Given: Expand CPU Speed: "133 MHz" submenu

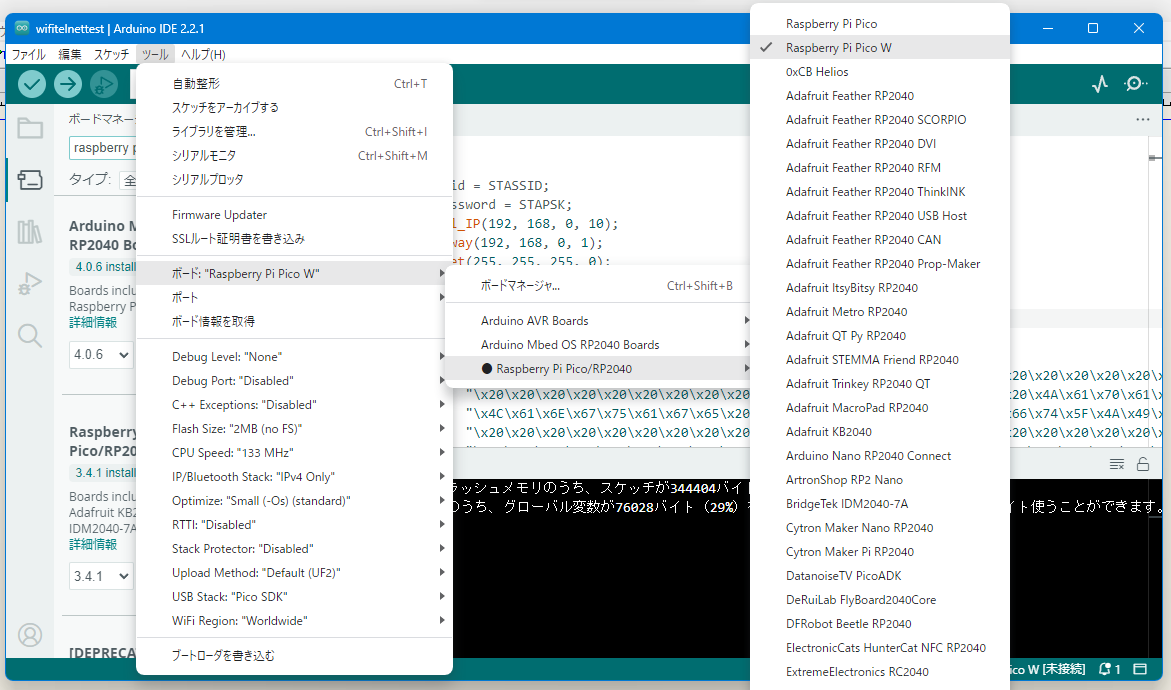Looking at the screenshot, I should click(x=294, y=453).
